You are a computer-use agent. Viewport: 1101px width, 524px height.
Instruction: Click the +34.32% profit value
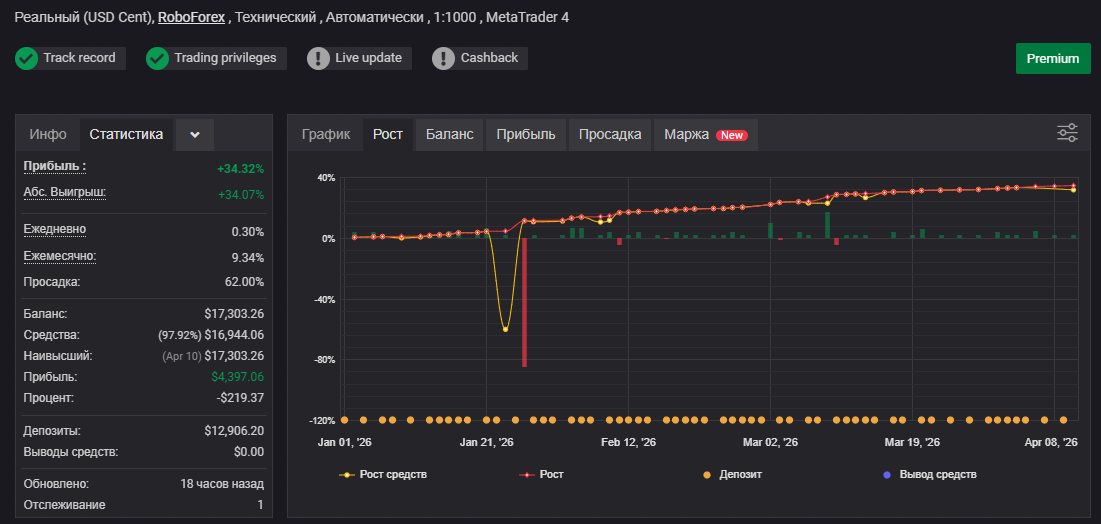240,169
